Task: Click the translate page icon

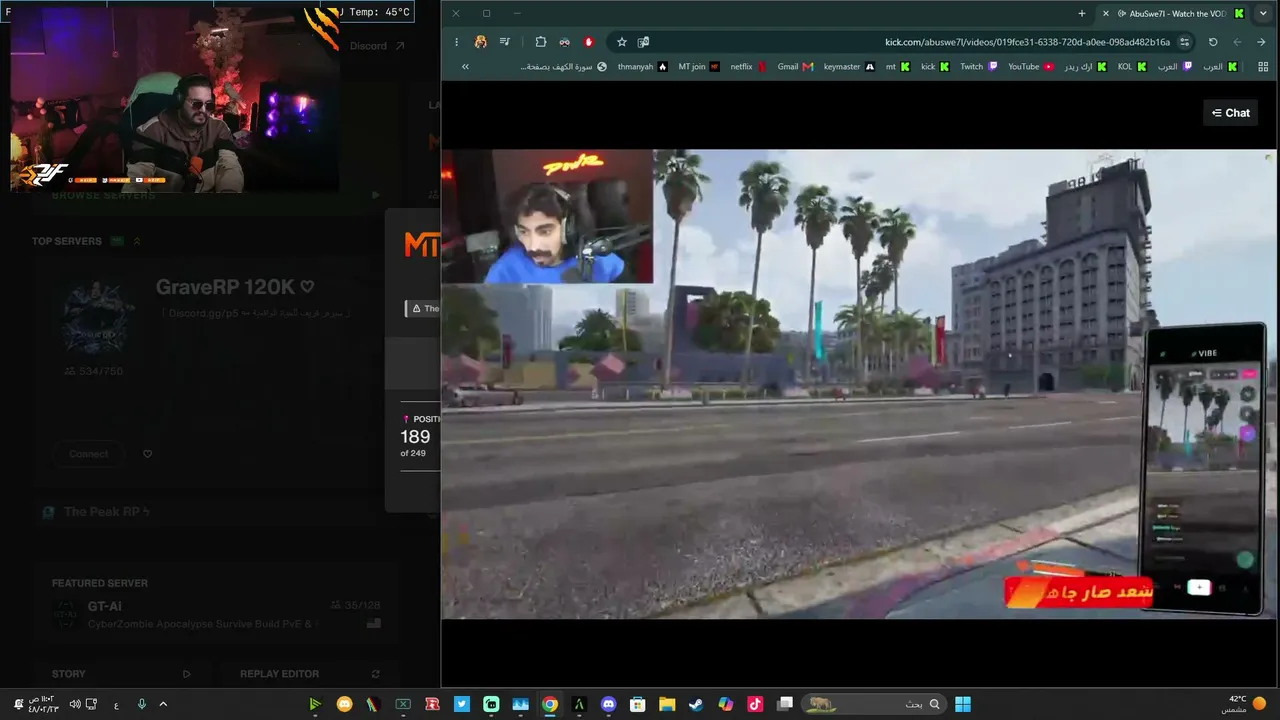Action: tap(643, 42)
